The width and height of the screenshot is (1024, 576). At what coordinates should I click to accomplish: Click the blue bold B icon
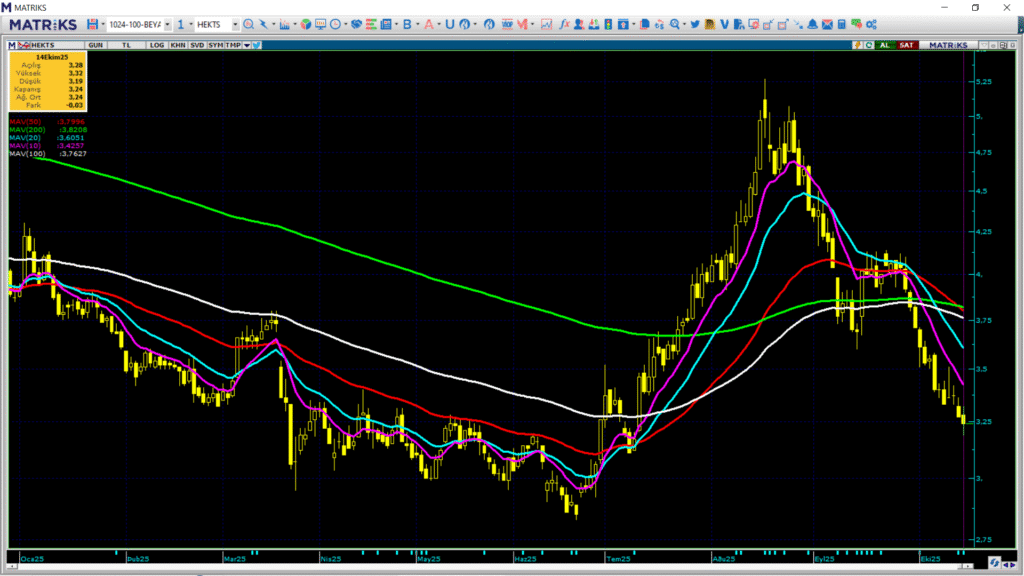click(x=407, y=24)
